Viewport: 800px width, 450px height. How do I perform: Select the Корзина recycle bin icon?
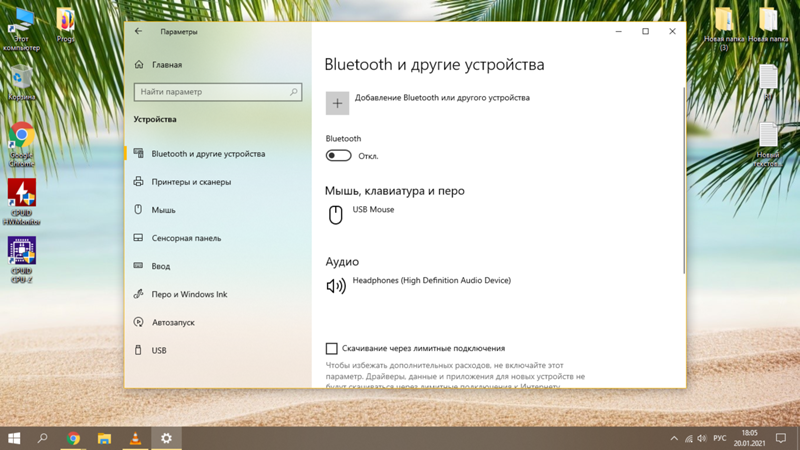point(21,83)
